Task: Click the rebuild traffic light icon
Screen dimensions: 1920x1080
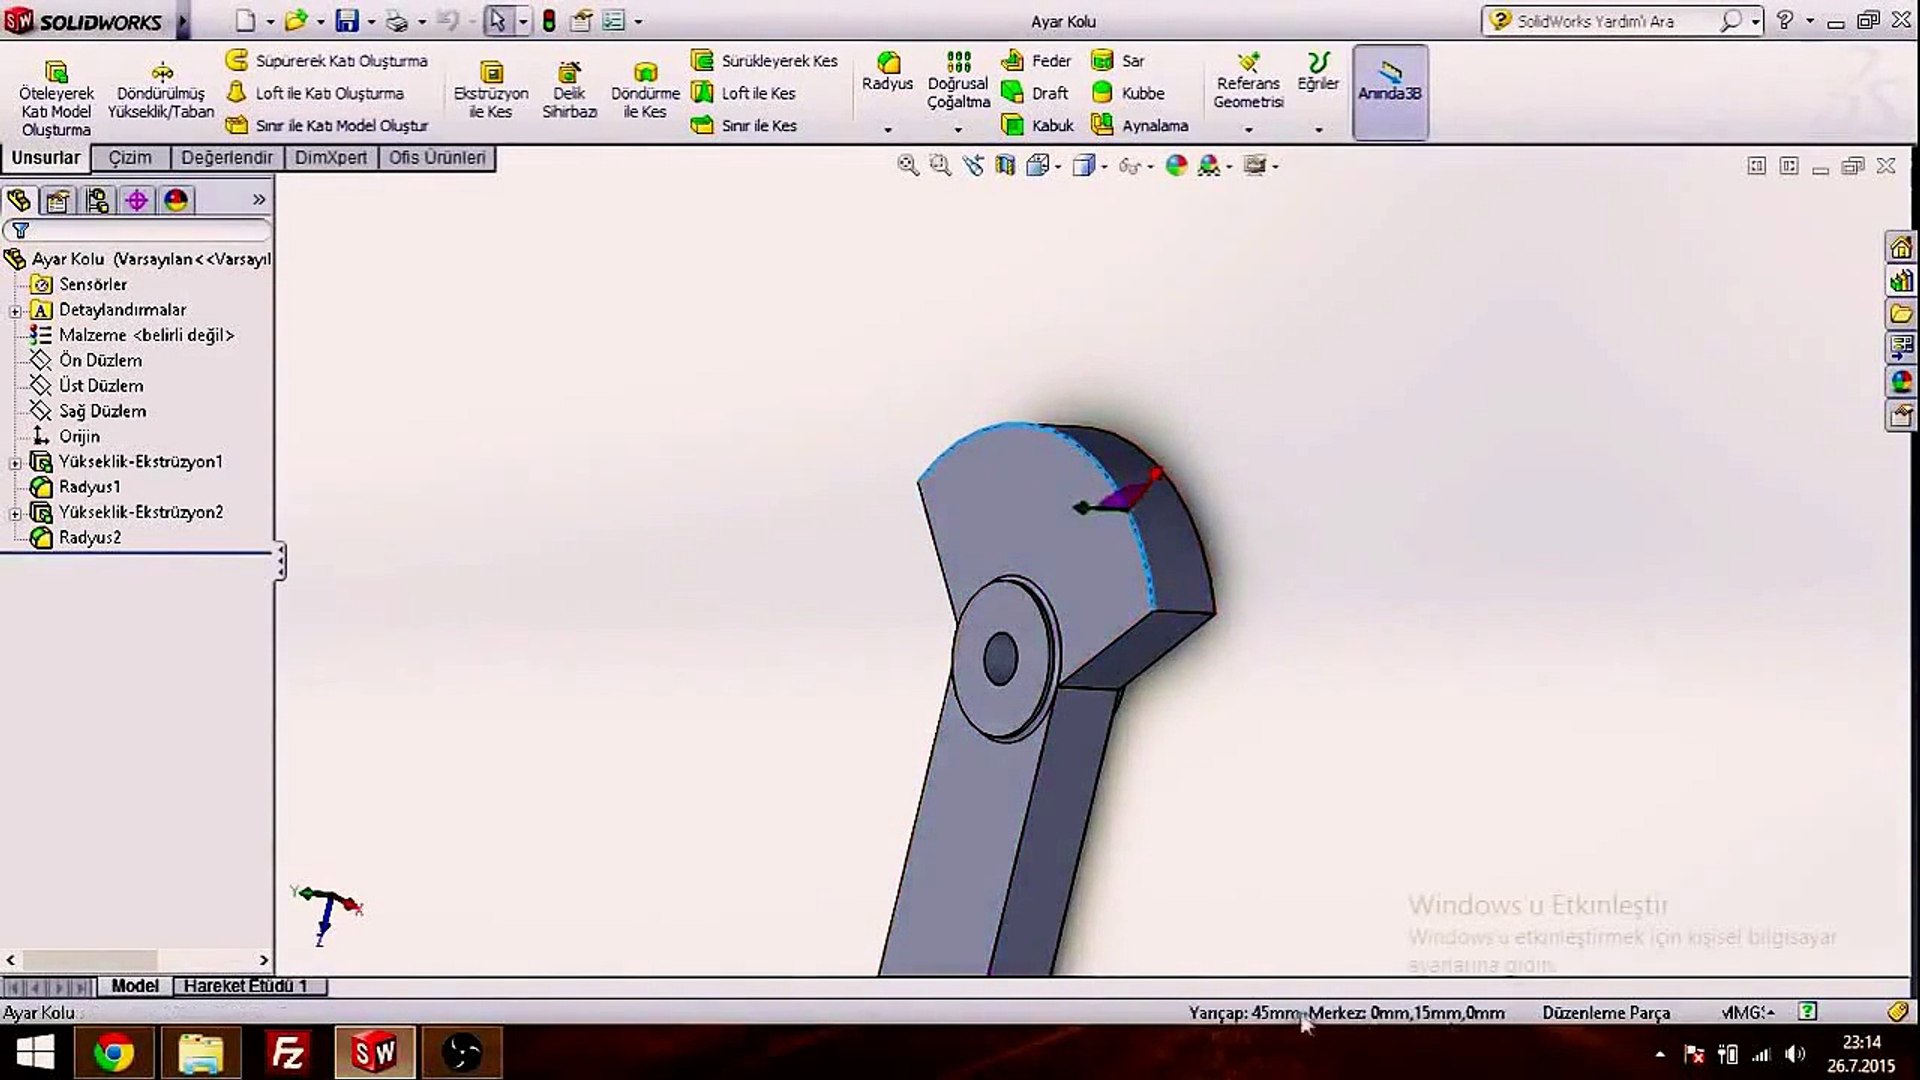Action: pos(549,21)
